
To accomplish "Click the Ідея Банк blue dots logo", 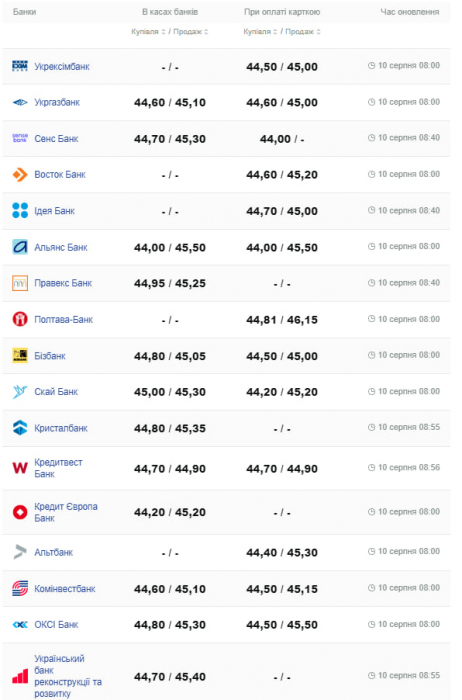I will [x=20, y=210].
